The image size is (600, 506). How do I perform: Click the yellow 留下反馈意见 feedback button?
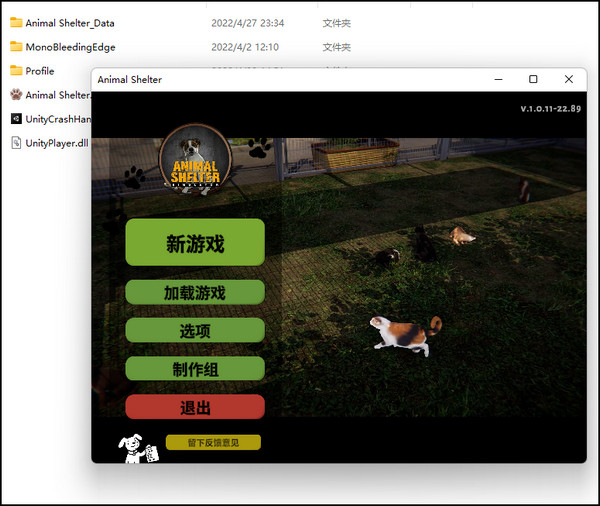tap(213, 442)
